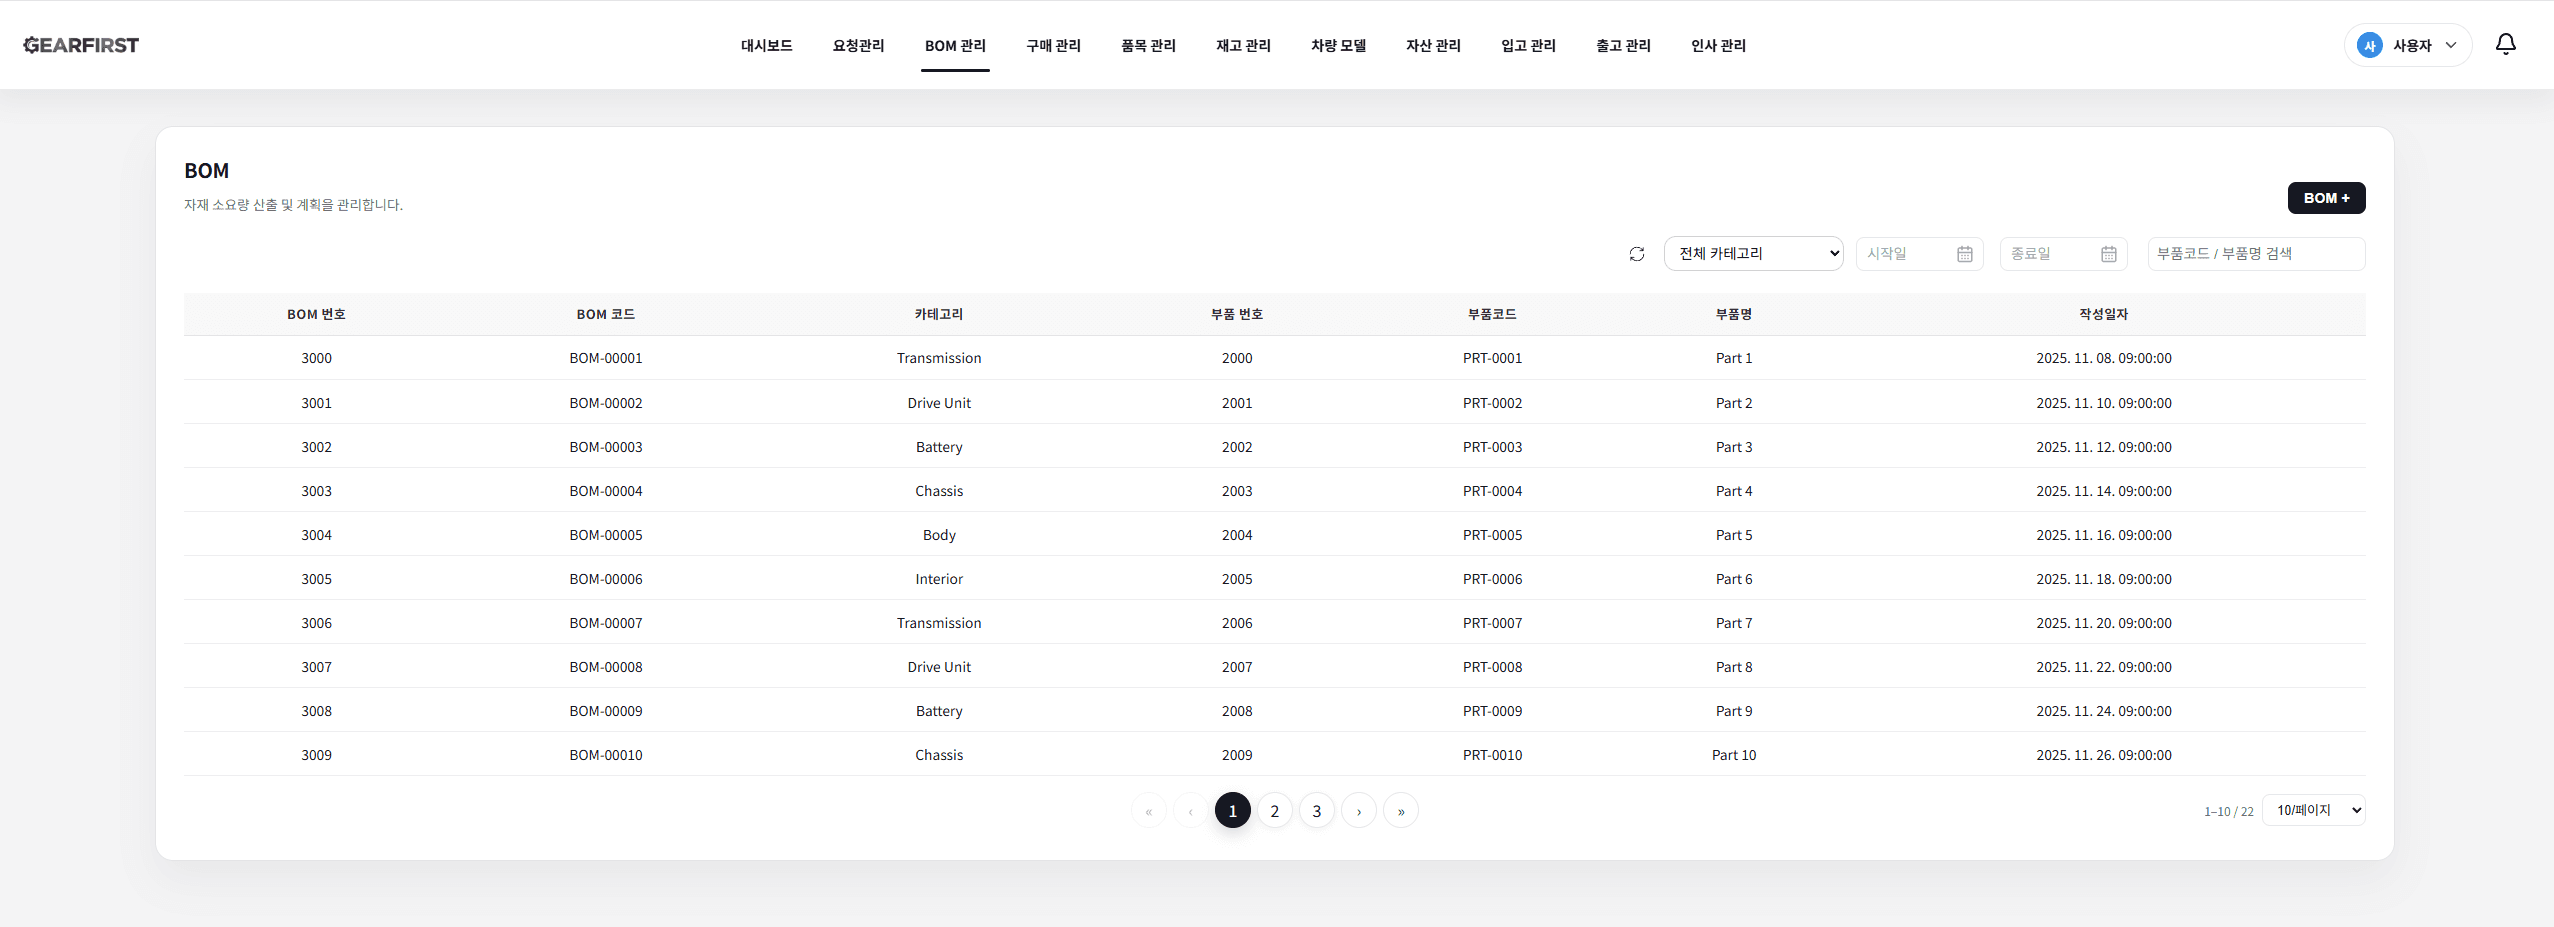Go to next page arrow
The height and width of the screenshot is (927, 2554).
tap(1358, 811)
